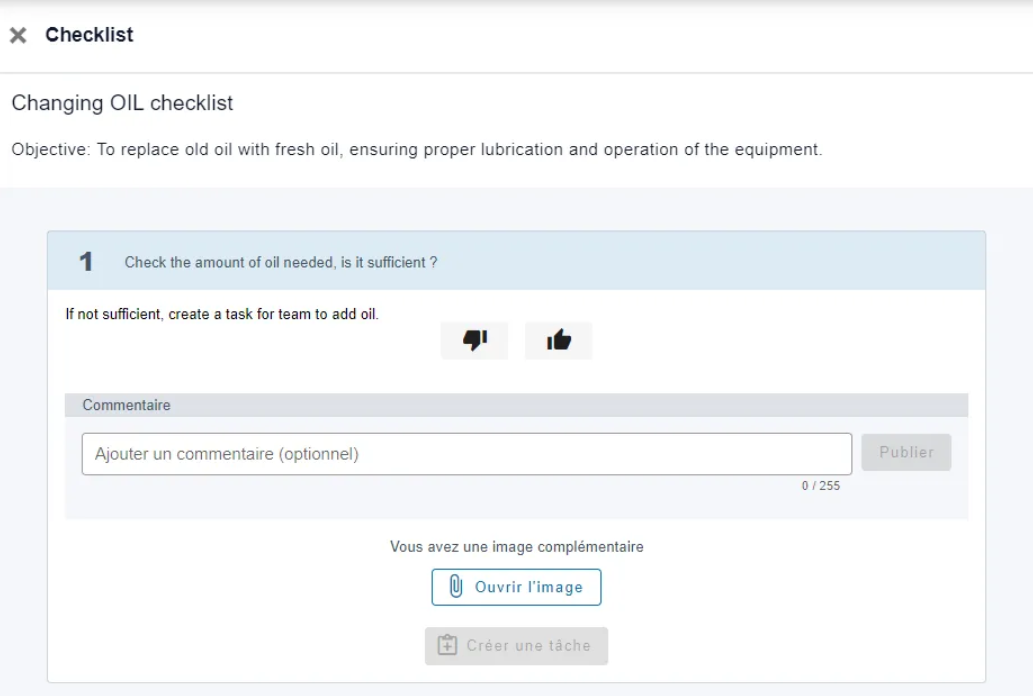The width and height of the screenshot is (1033, 696).
Task: Focus the Ajouter un commentaire field
Action: 467,454
